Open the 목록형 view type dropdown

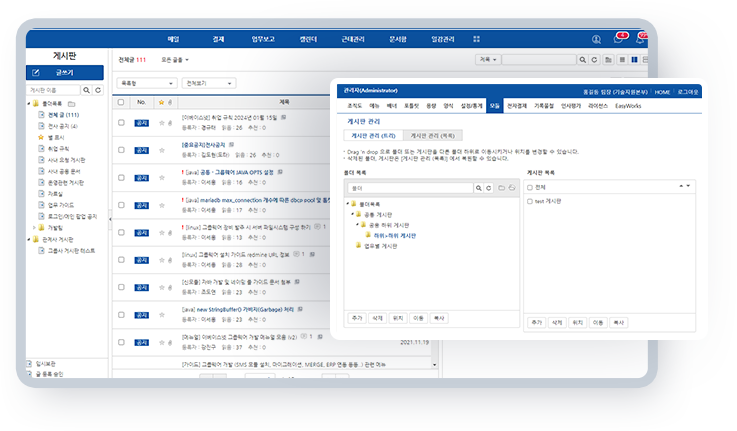point(147,83)
